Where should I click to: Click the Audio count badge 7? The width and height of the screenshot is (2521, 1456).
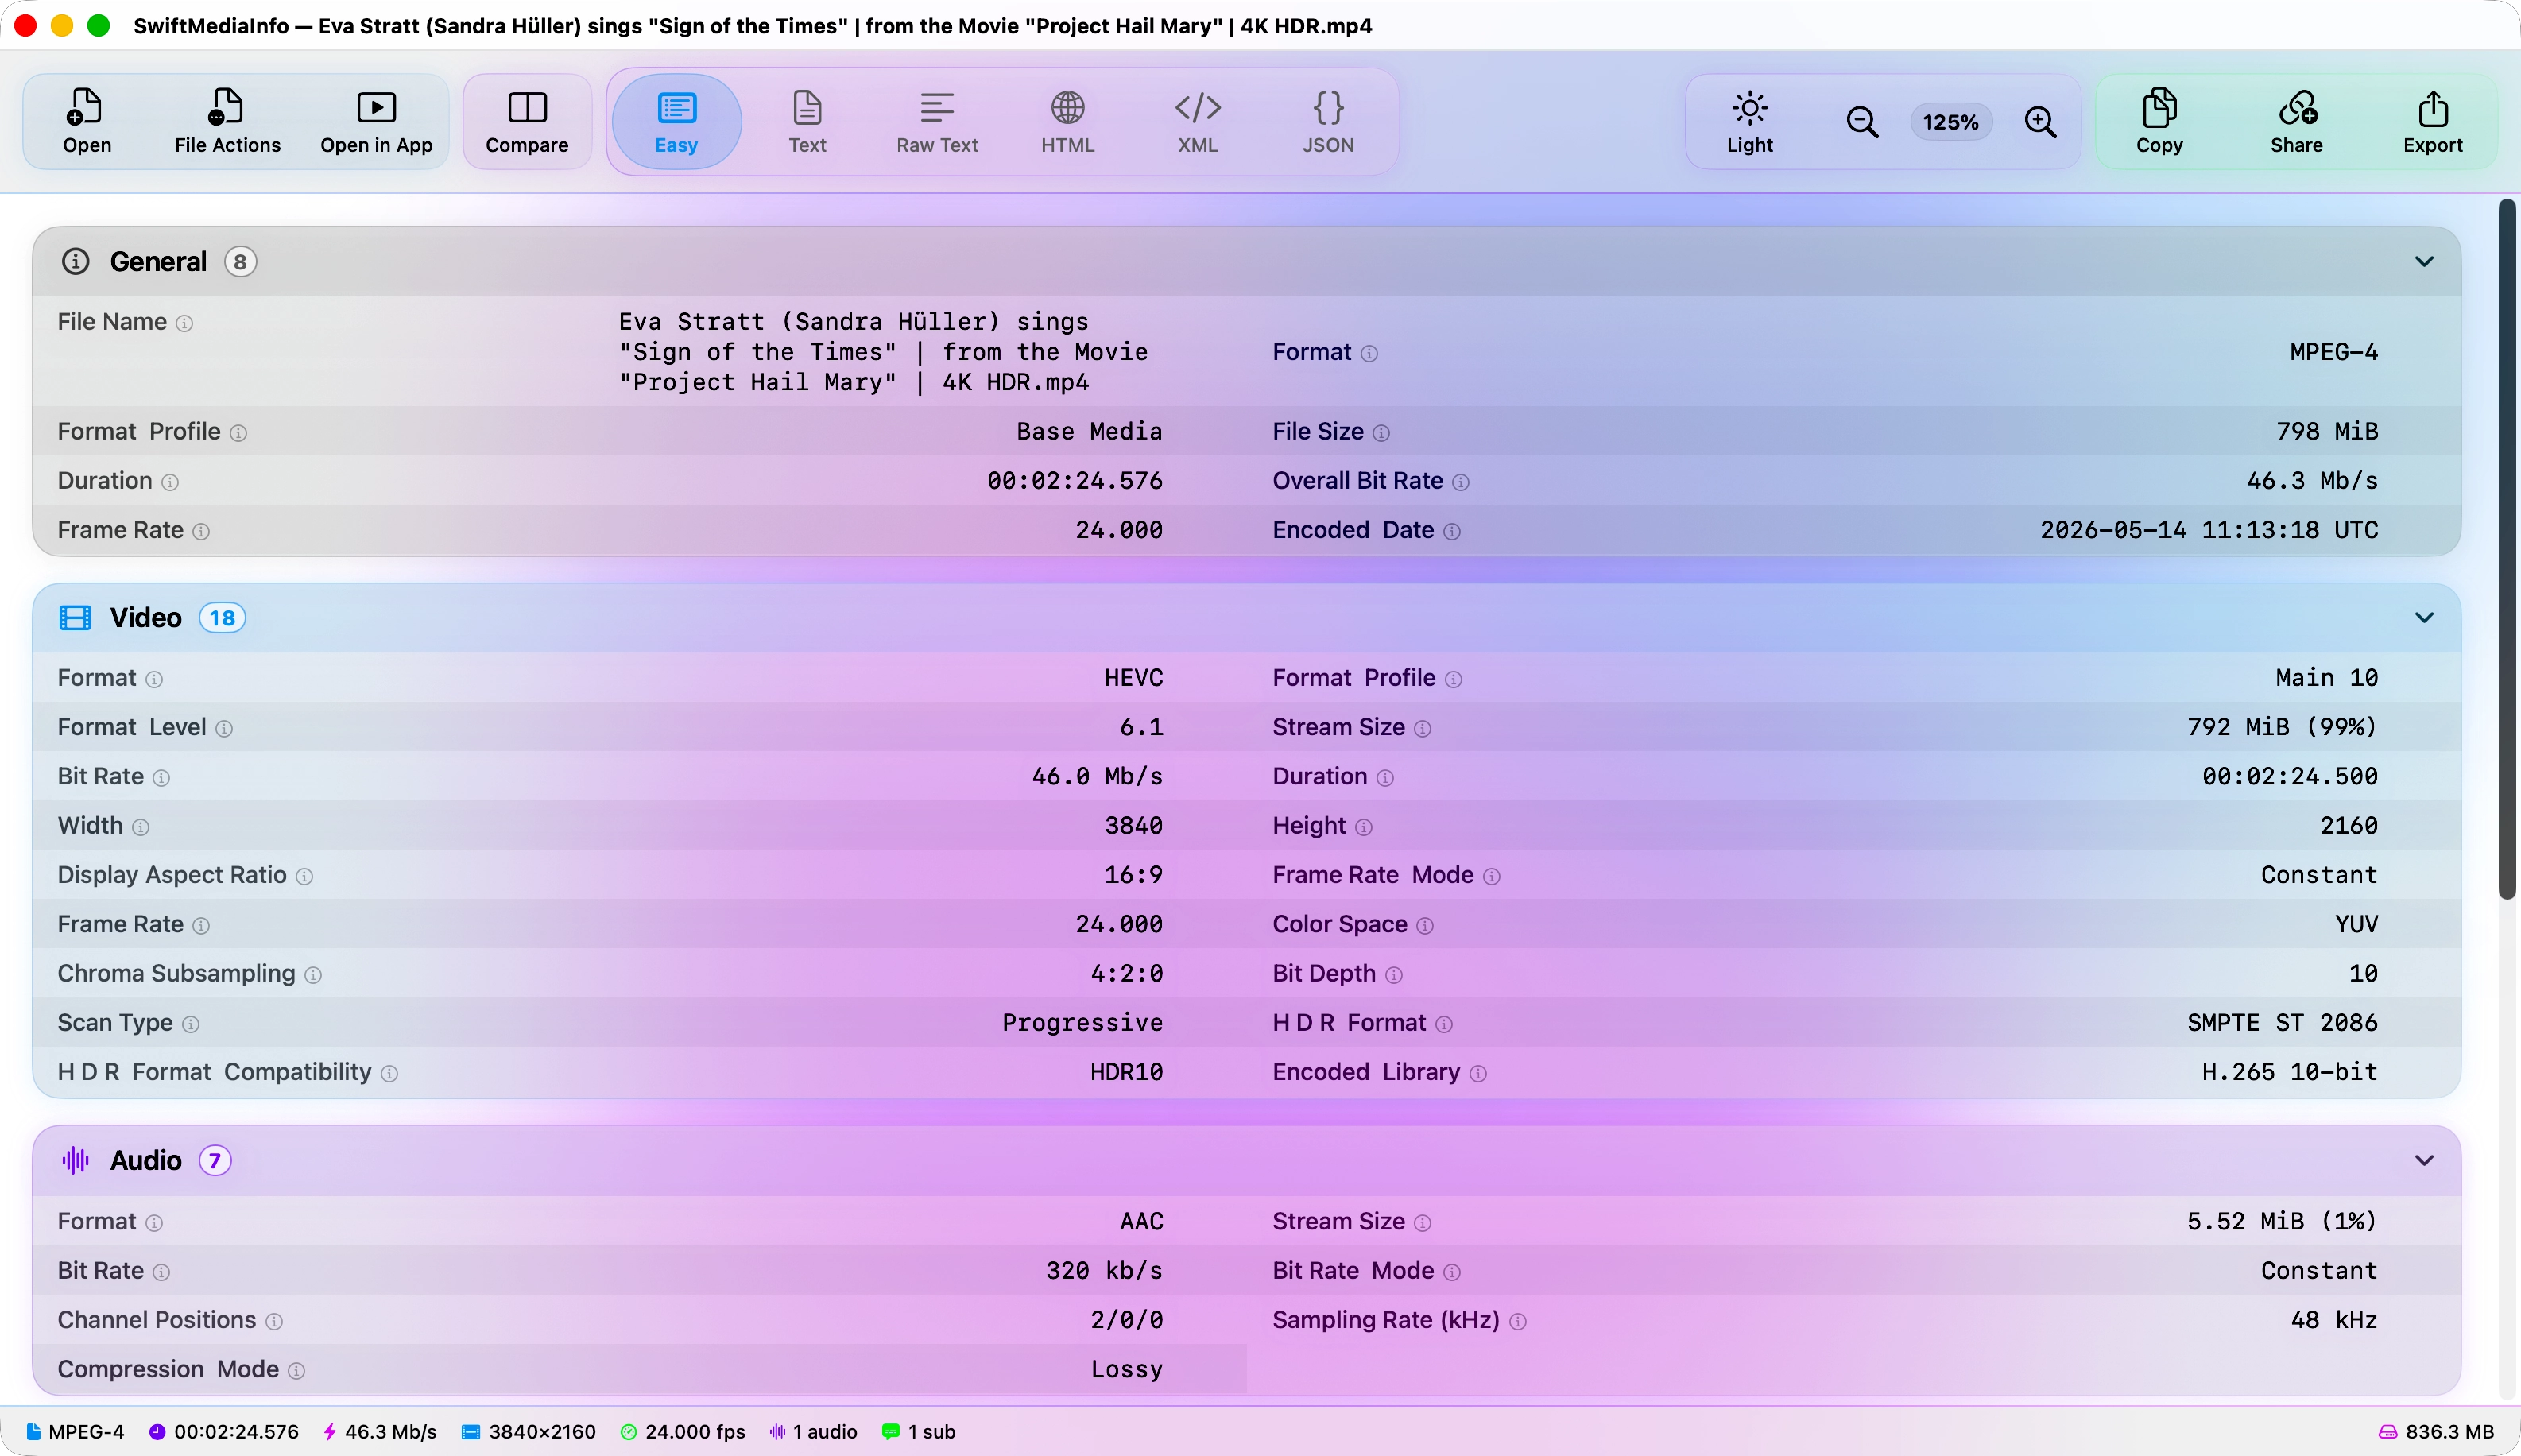215,1161
